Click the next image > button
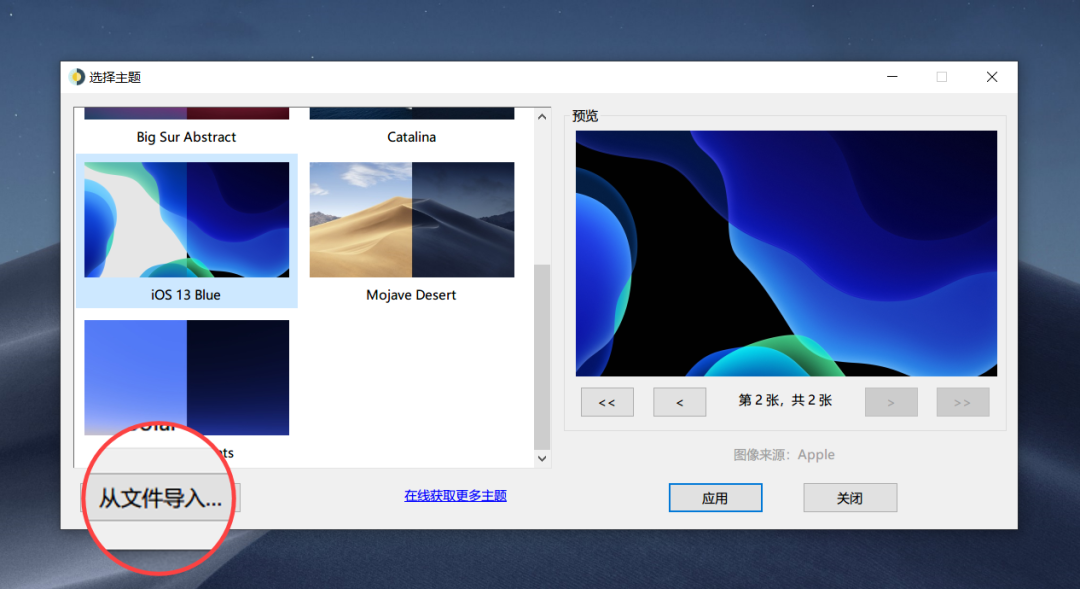The width and height of the screenshot is (1080, 589). click(891, 402)
